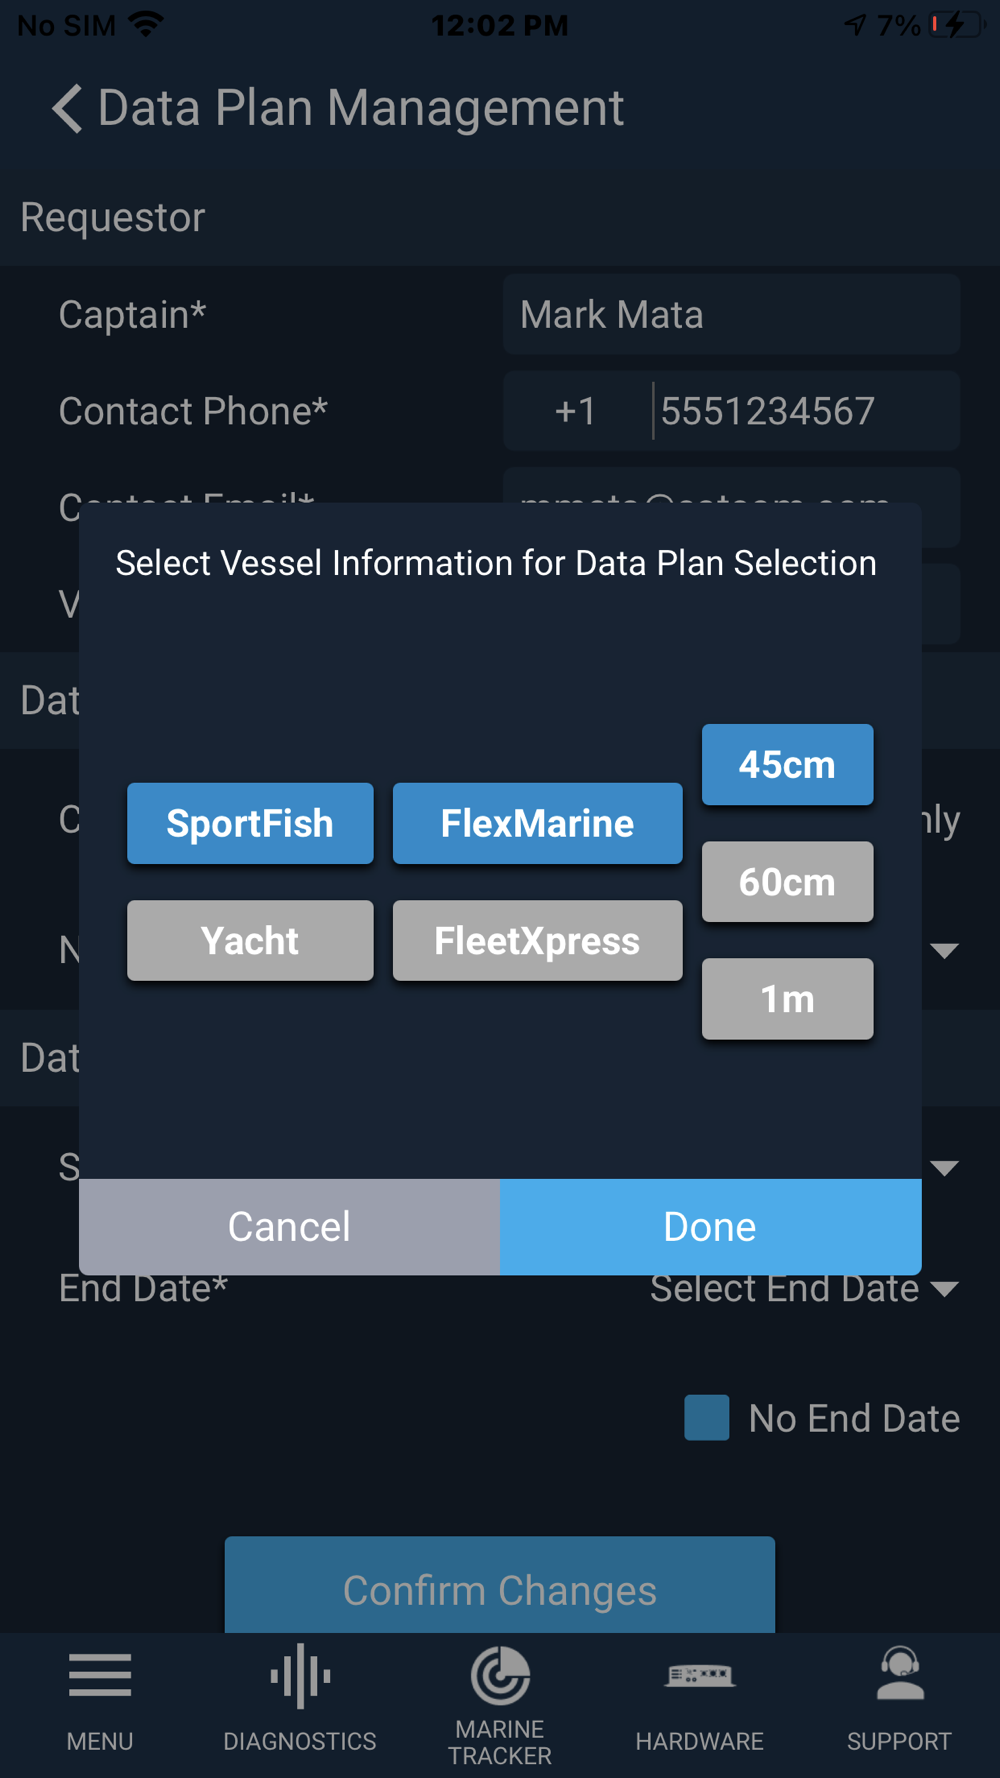Tap the Wi-Fi signal icon
This screenshot has height=1778, width=1000.
point(146,24)
